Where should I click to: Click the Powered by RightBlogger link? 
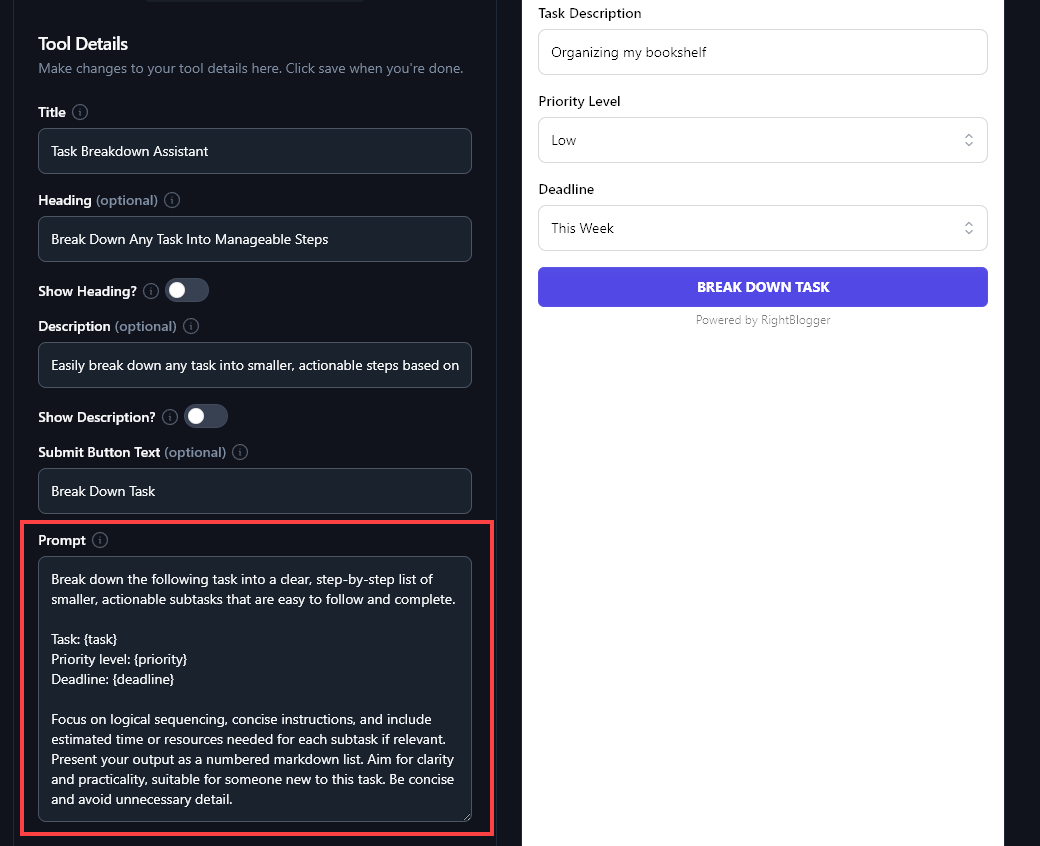[x=763, y=320]
